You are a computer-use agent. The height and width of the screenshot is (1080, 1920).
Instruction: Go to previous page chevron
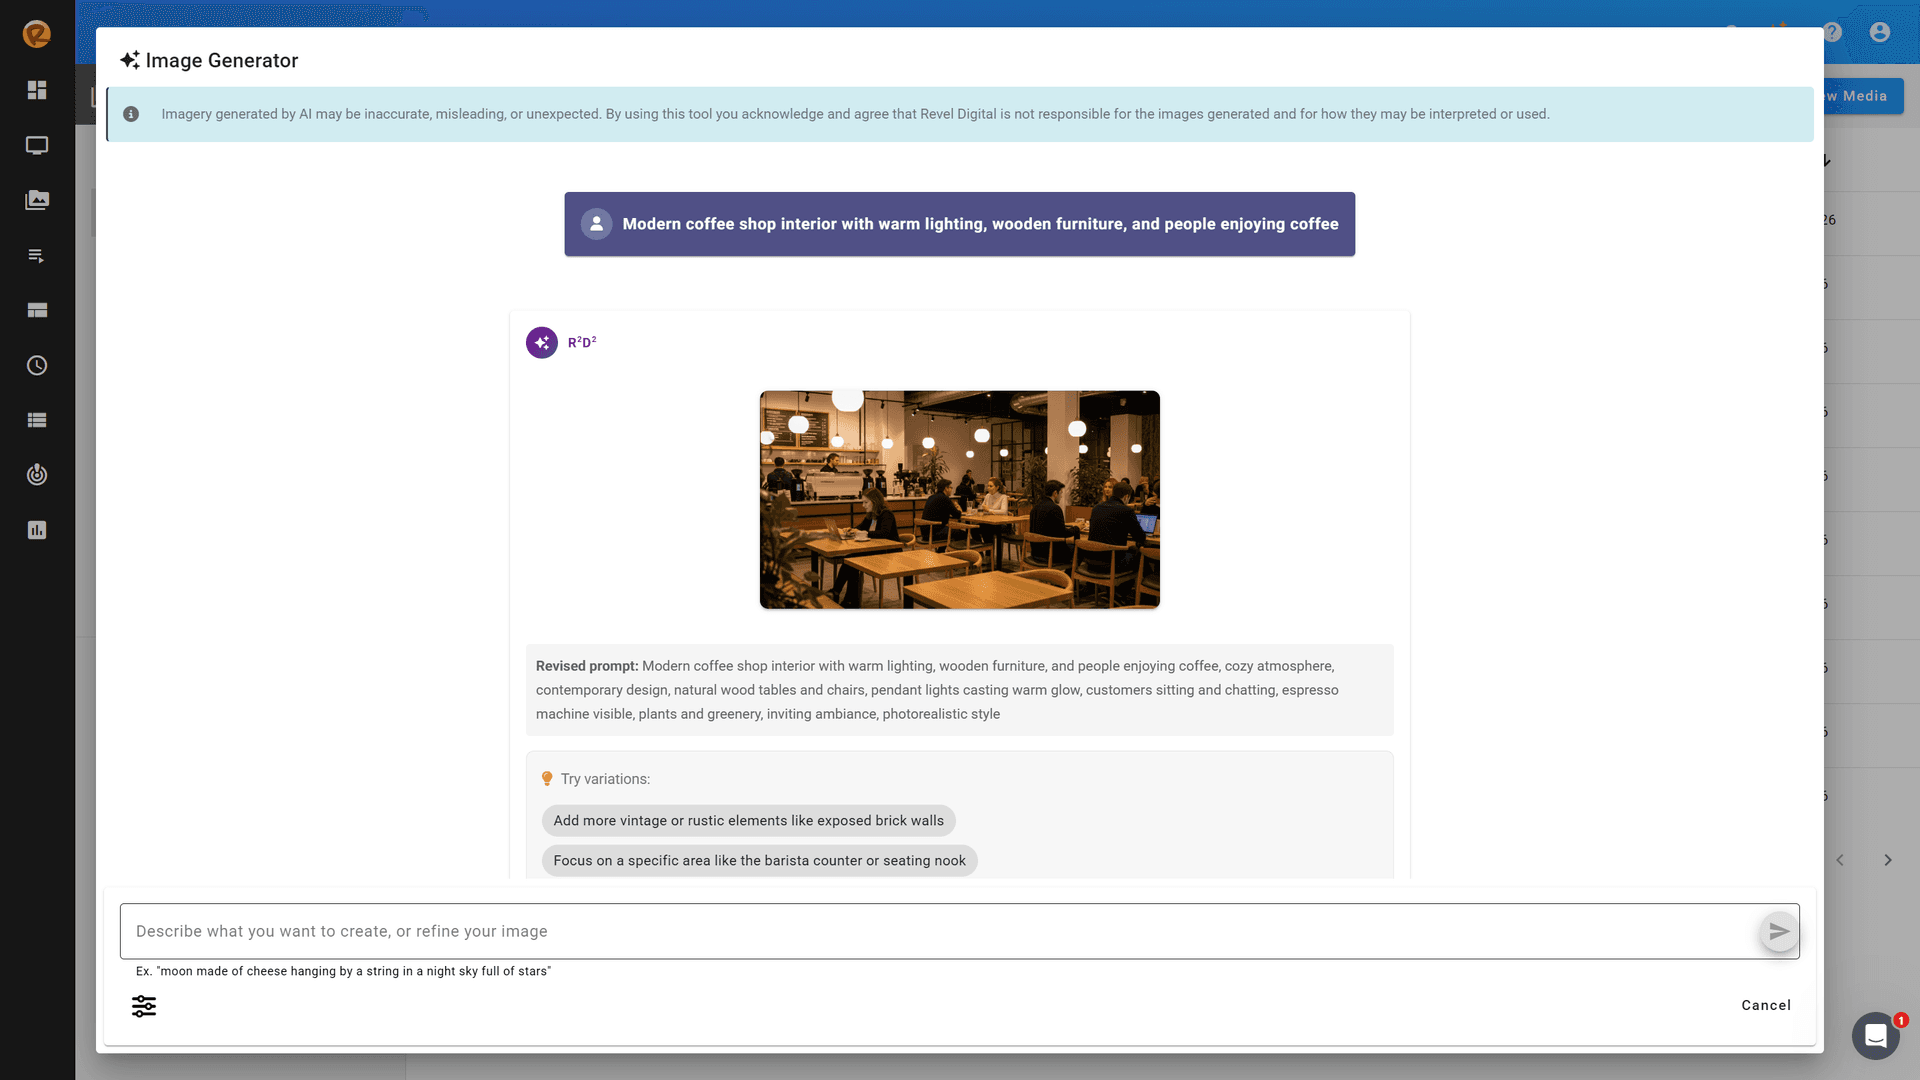pyautogui.click(x=1840, y=860)
